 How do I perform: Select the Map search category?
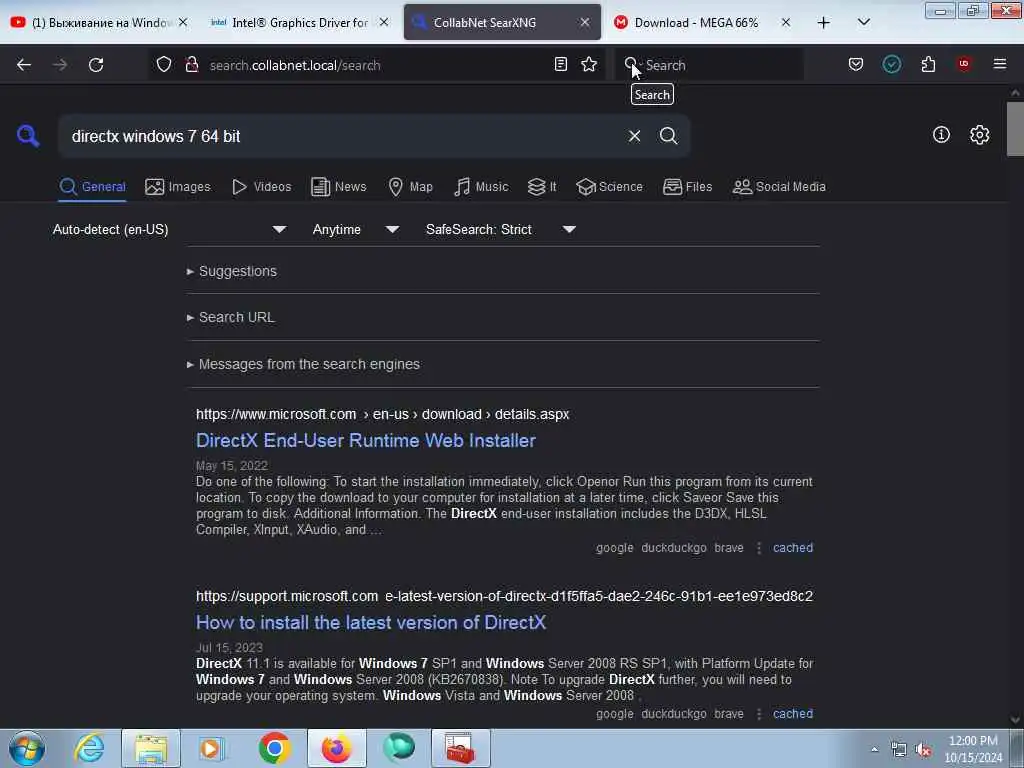[x=411, y=187]
